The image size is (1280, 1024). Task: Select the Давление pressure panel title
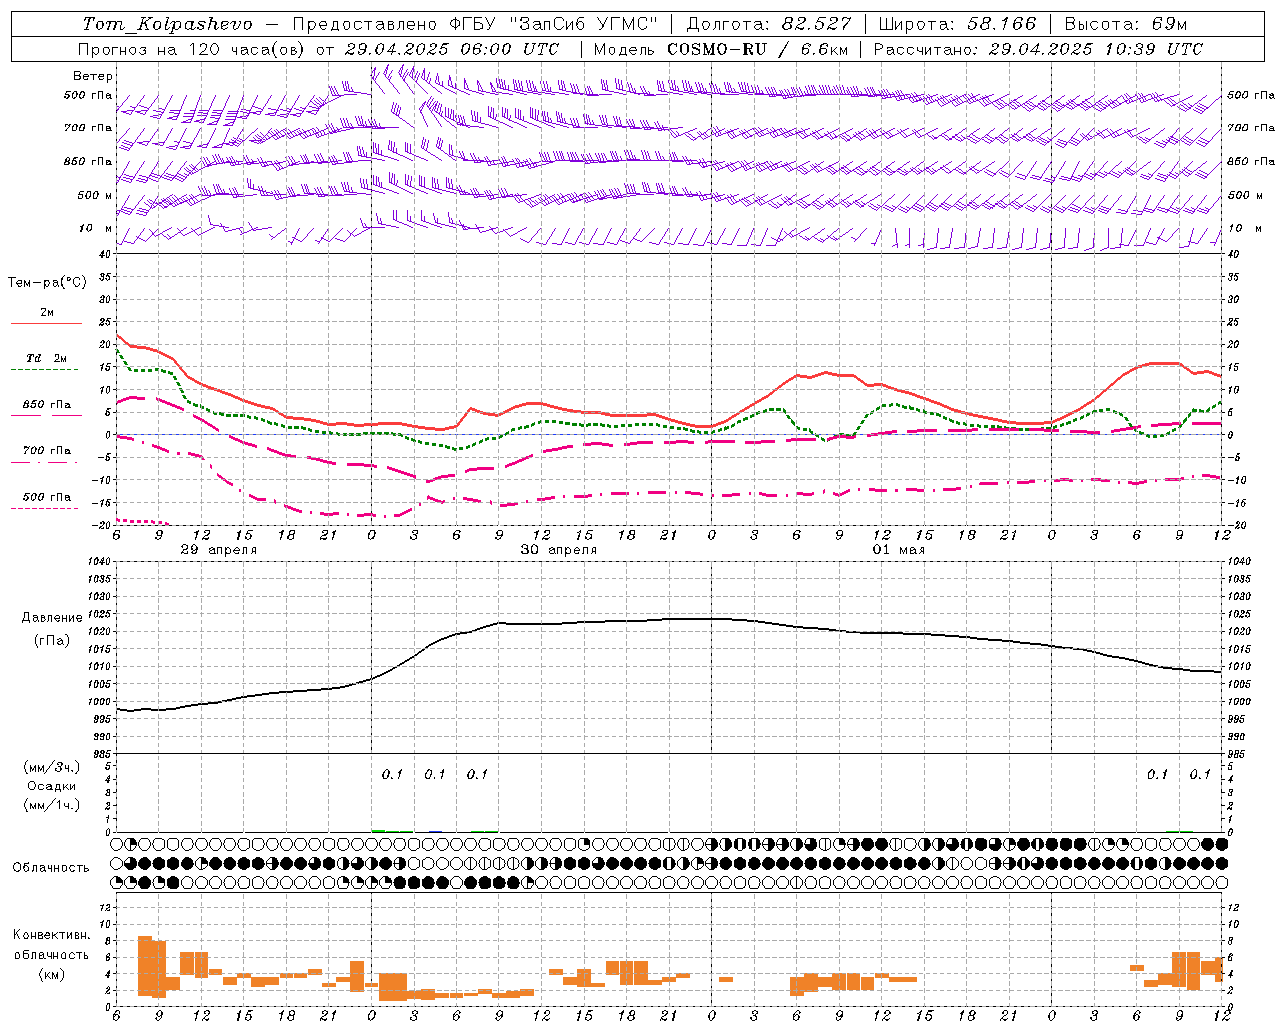[52, 618]
